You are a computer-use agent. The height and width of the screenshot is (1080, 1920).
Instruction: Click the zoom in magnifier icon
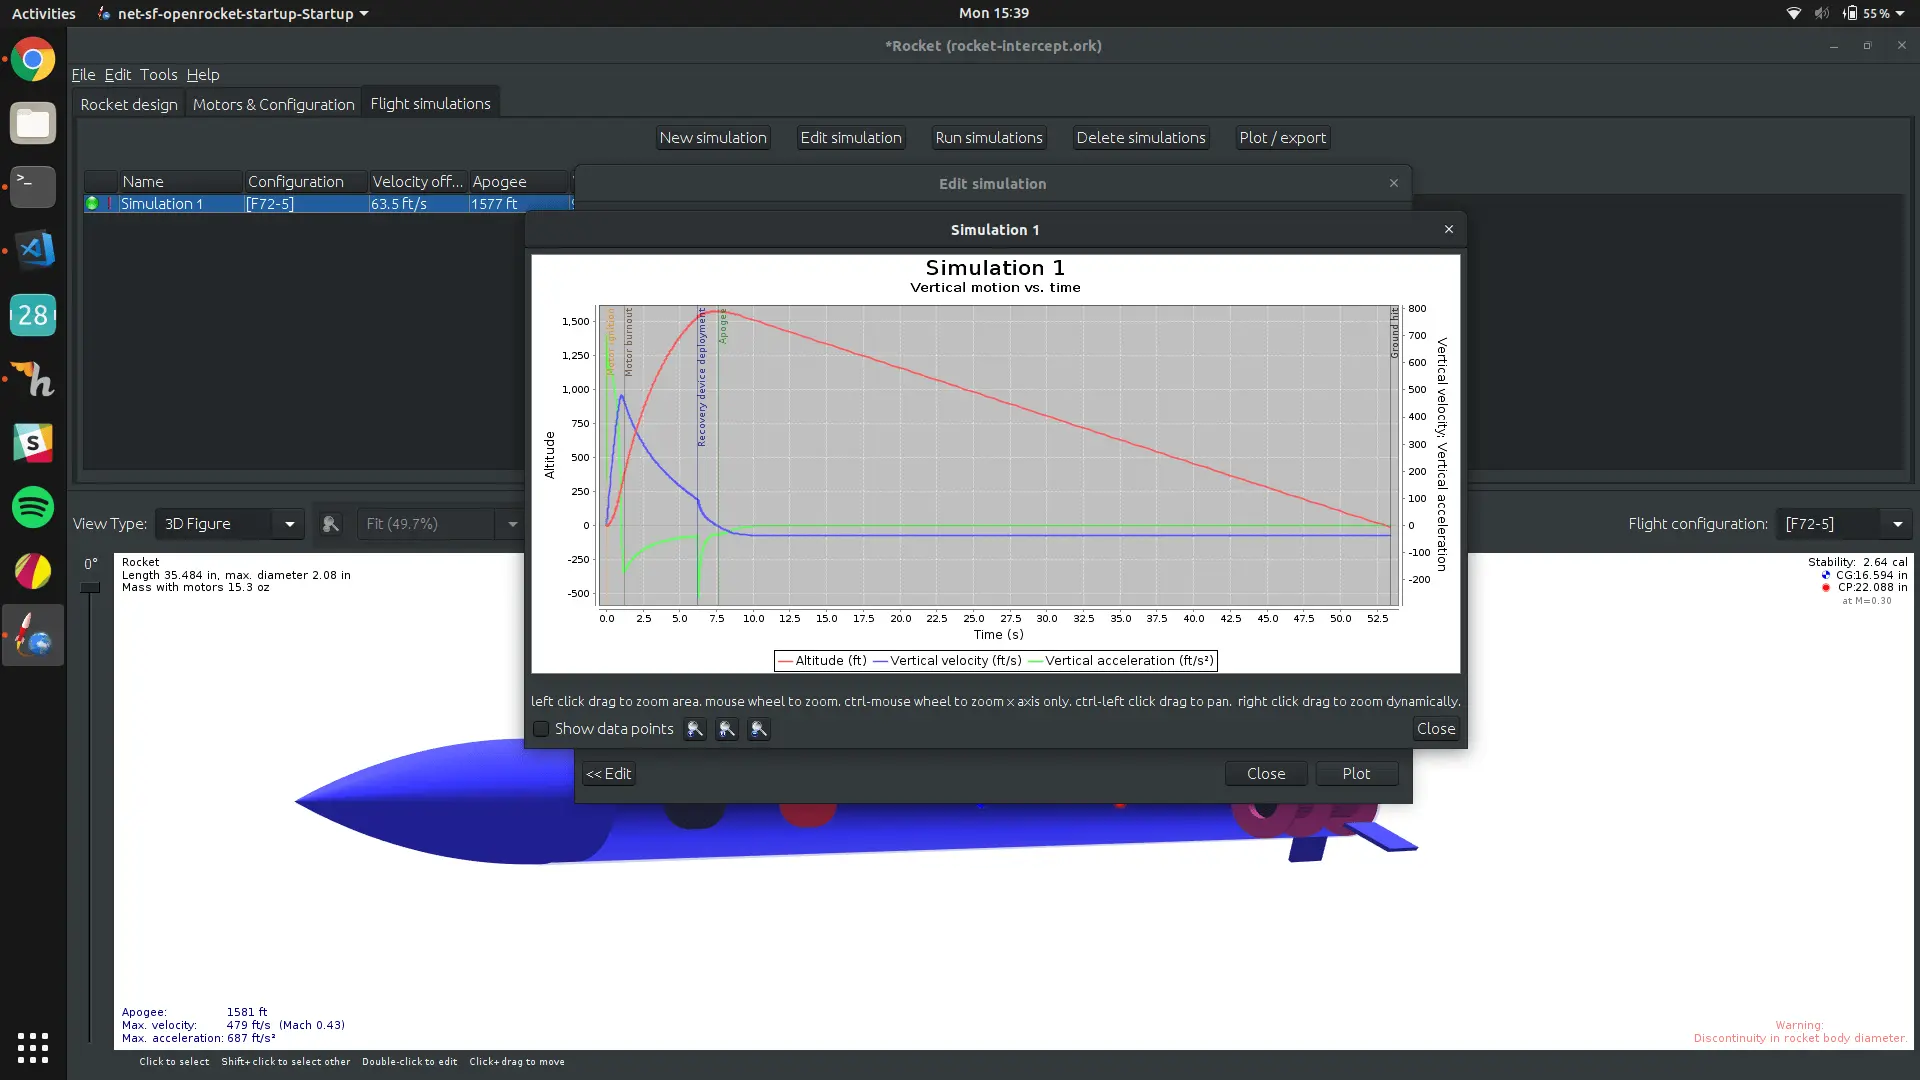[x=695, y=729]
